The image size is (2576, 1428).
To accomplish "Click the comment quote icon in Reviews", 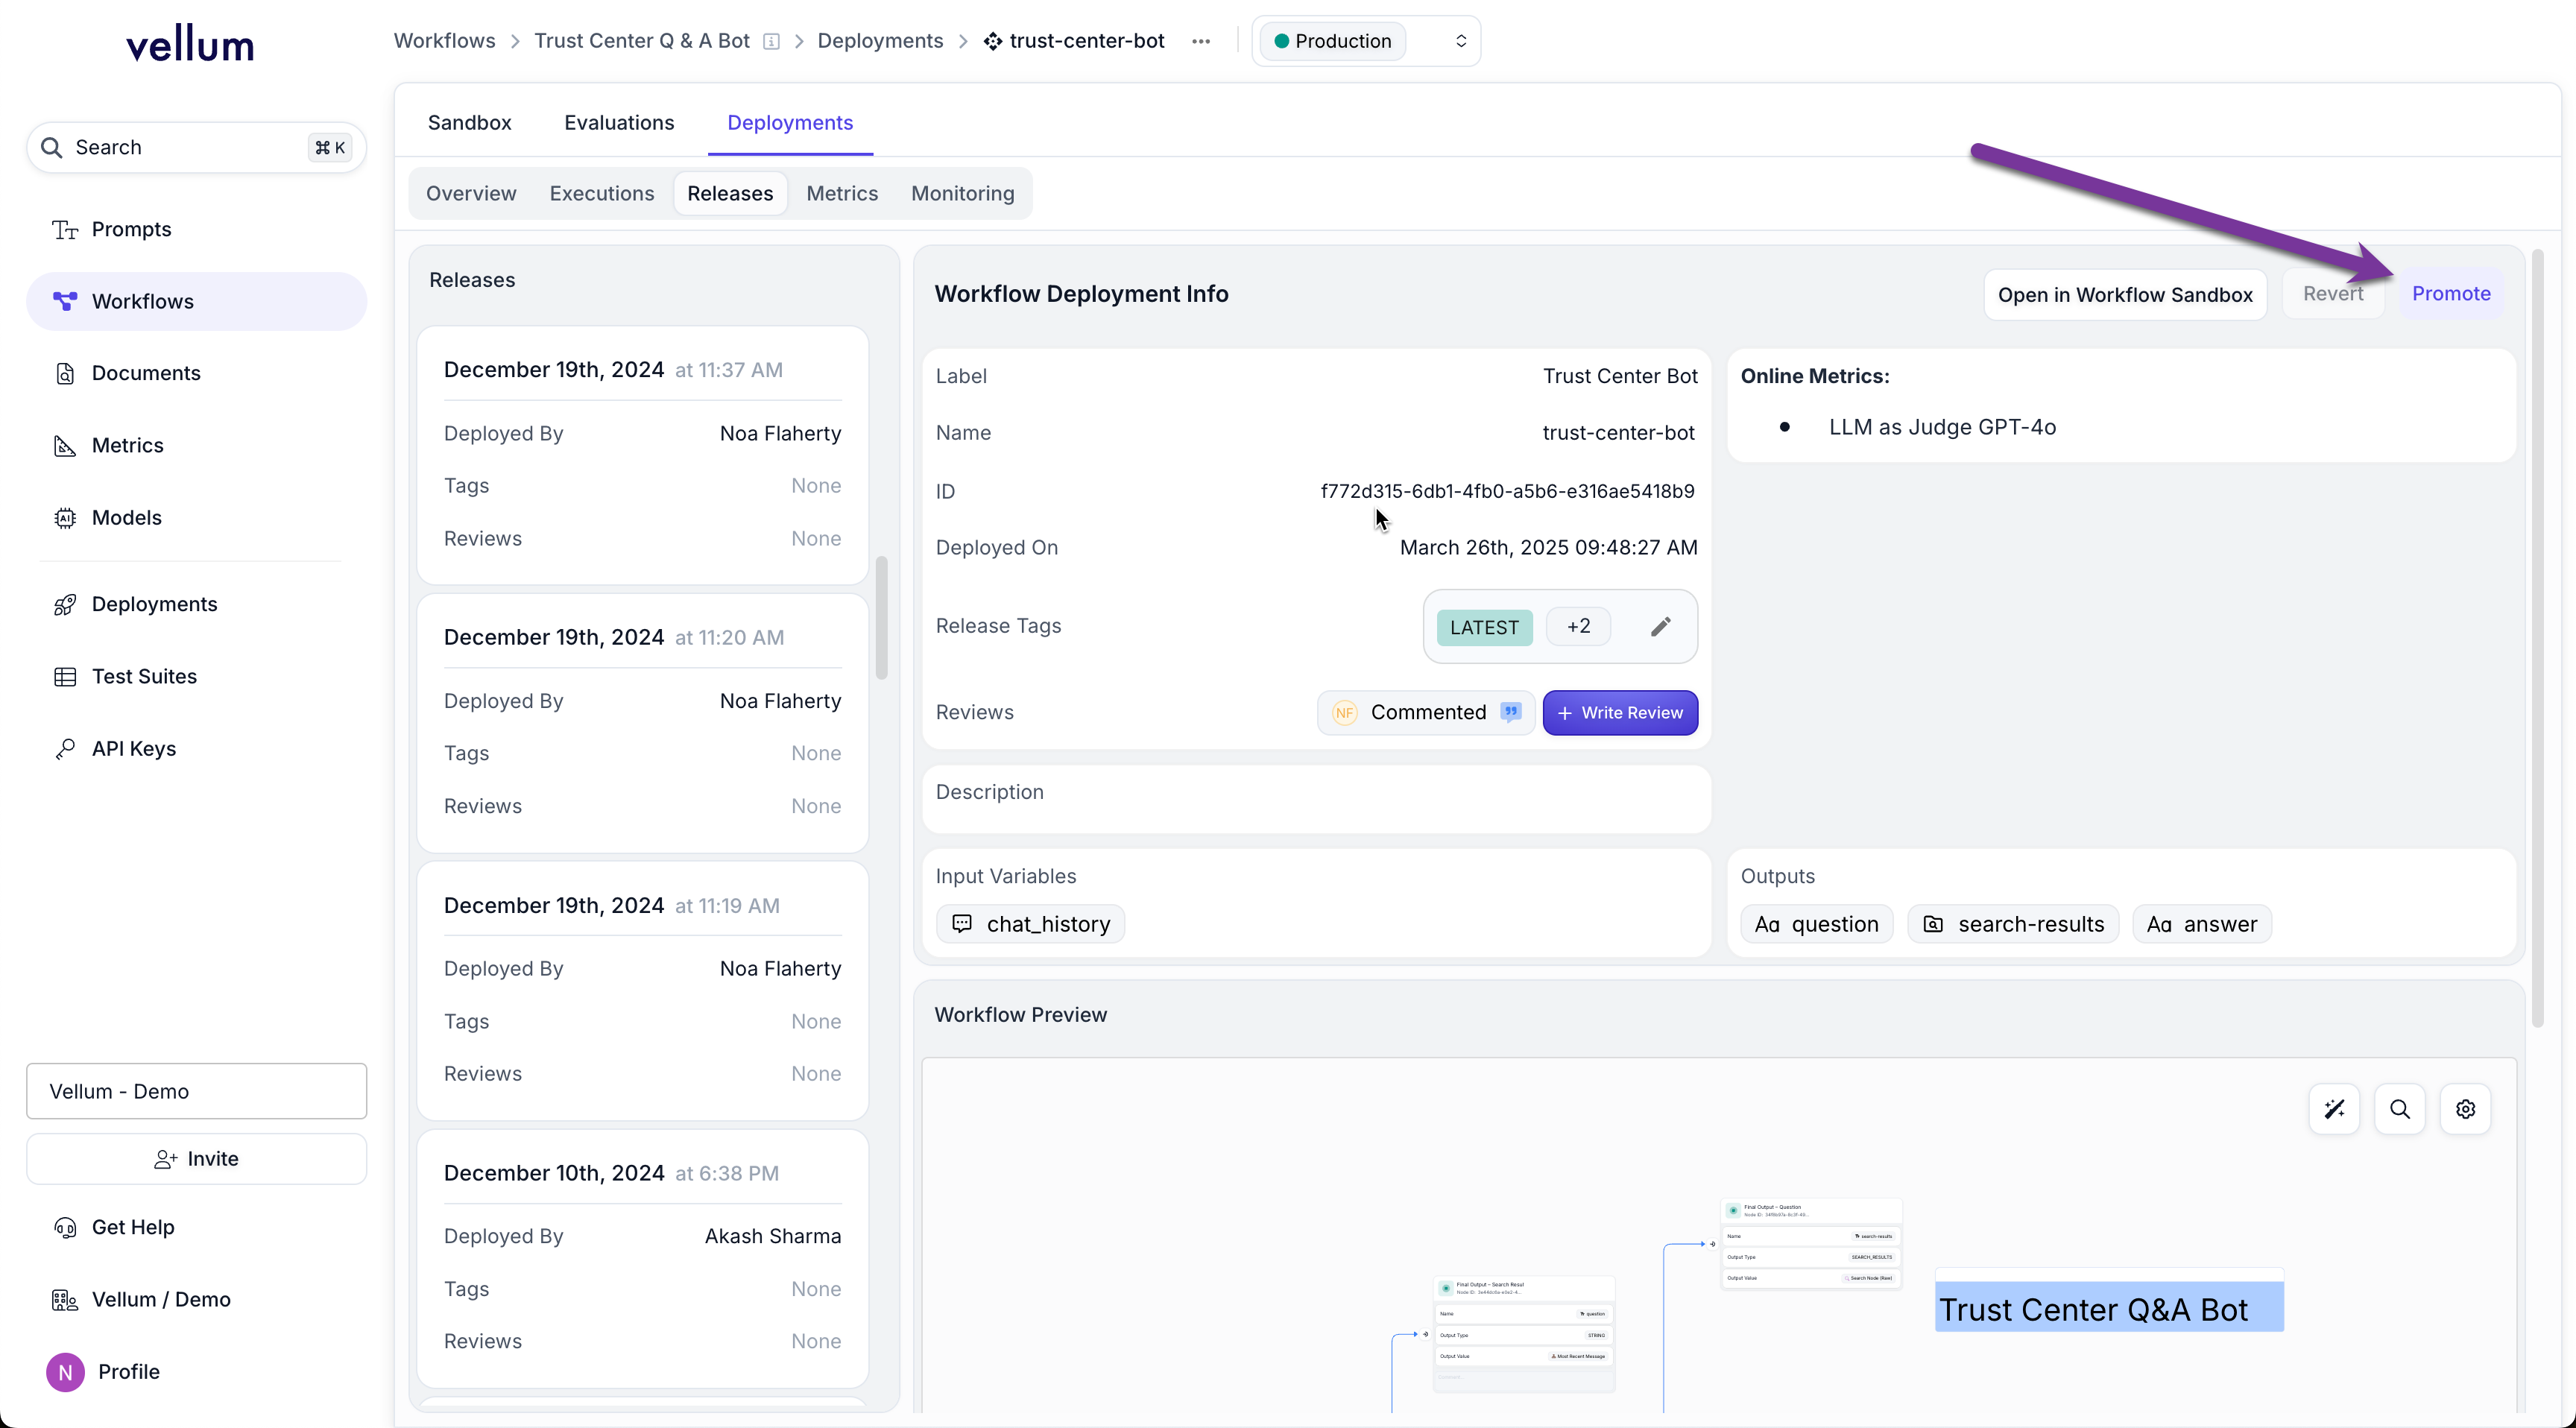I will tap(1511, 712).
